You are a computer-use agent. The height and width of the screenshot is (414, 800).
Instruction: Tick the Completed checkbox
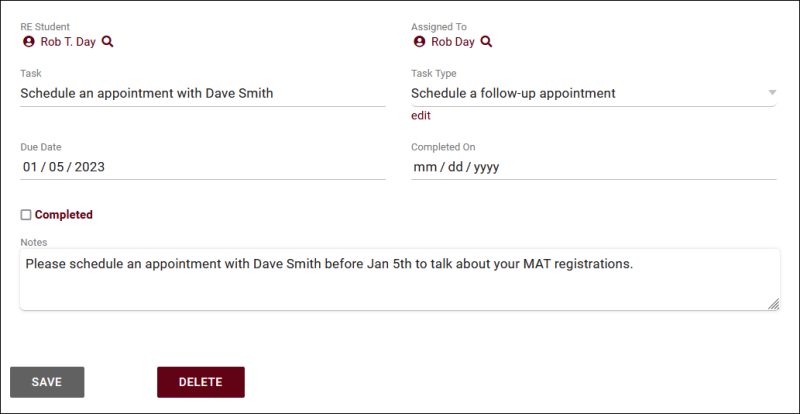26,215
